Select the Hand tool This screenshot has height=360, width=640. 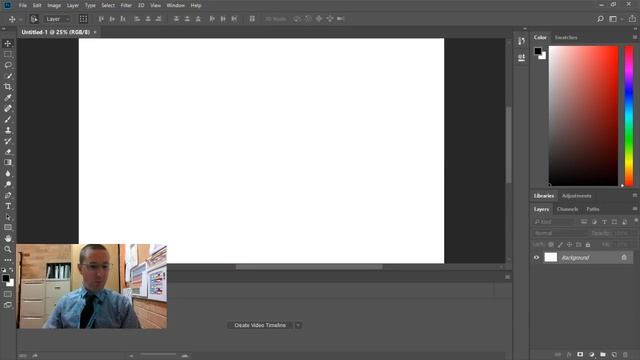8,238
